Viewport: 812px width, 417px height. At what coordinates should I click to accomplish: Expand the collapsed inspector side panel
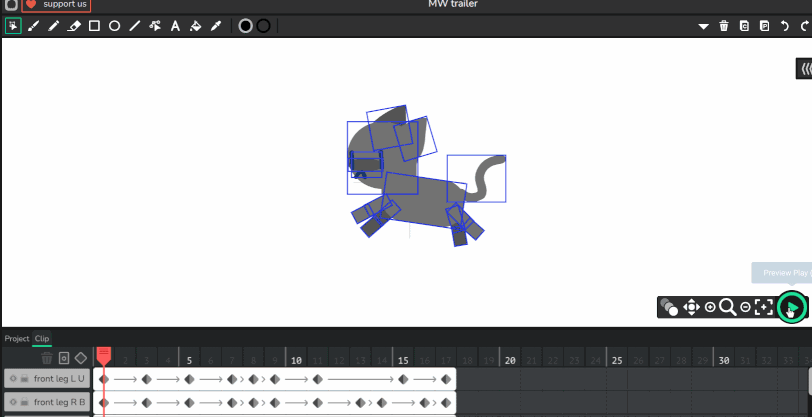[804, 68]
